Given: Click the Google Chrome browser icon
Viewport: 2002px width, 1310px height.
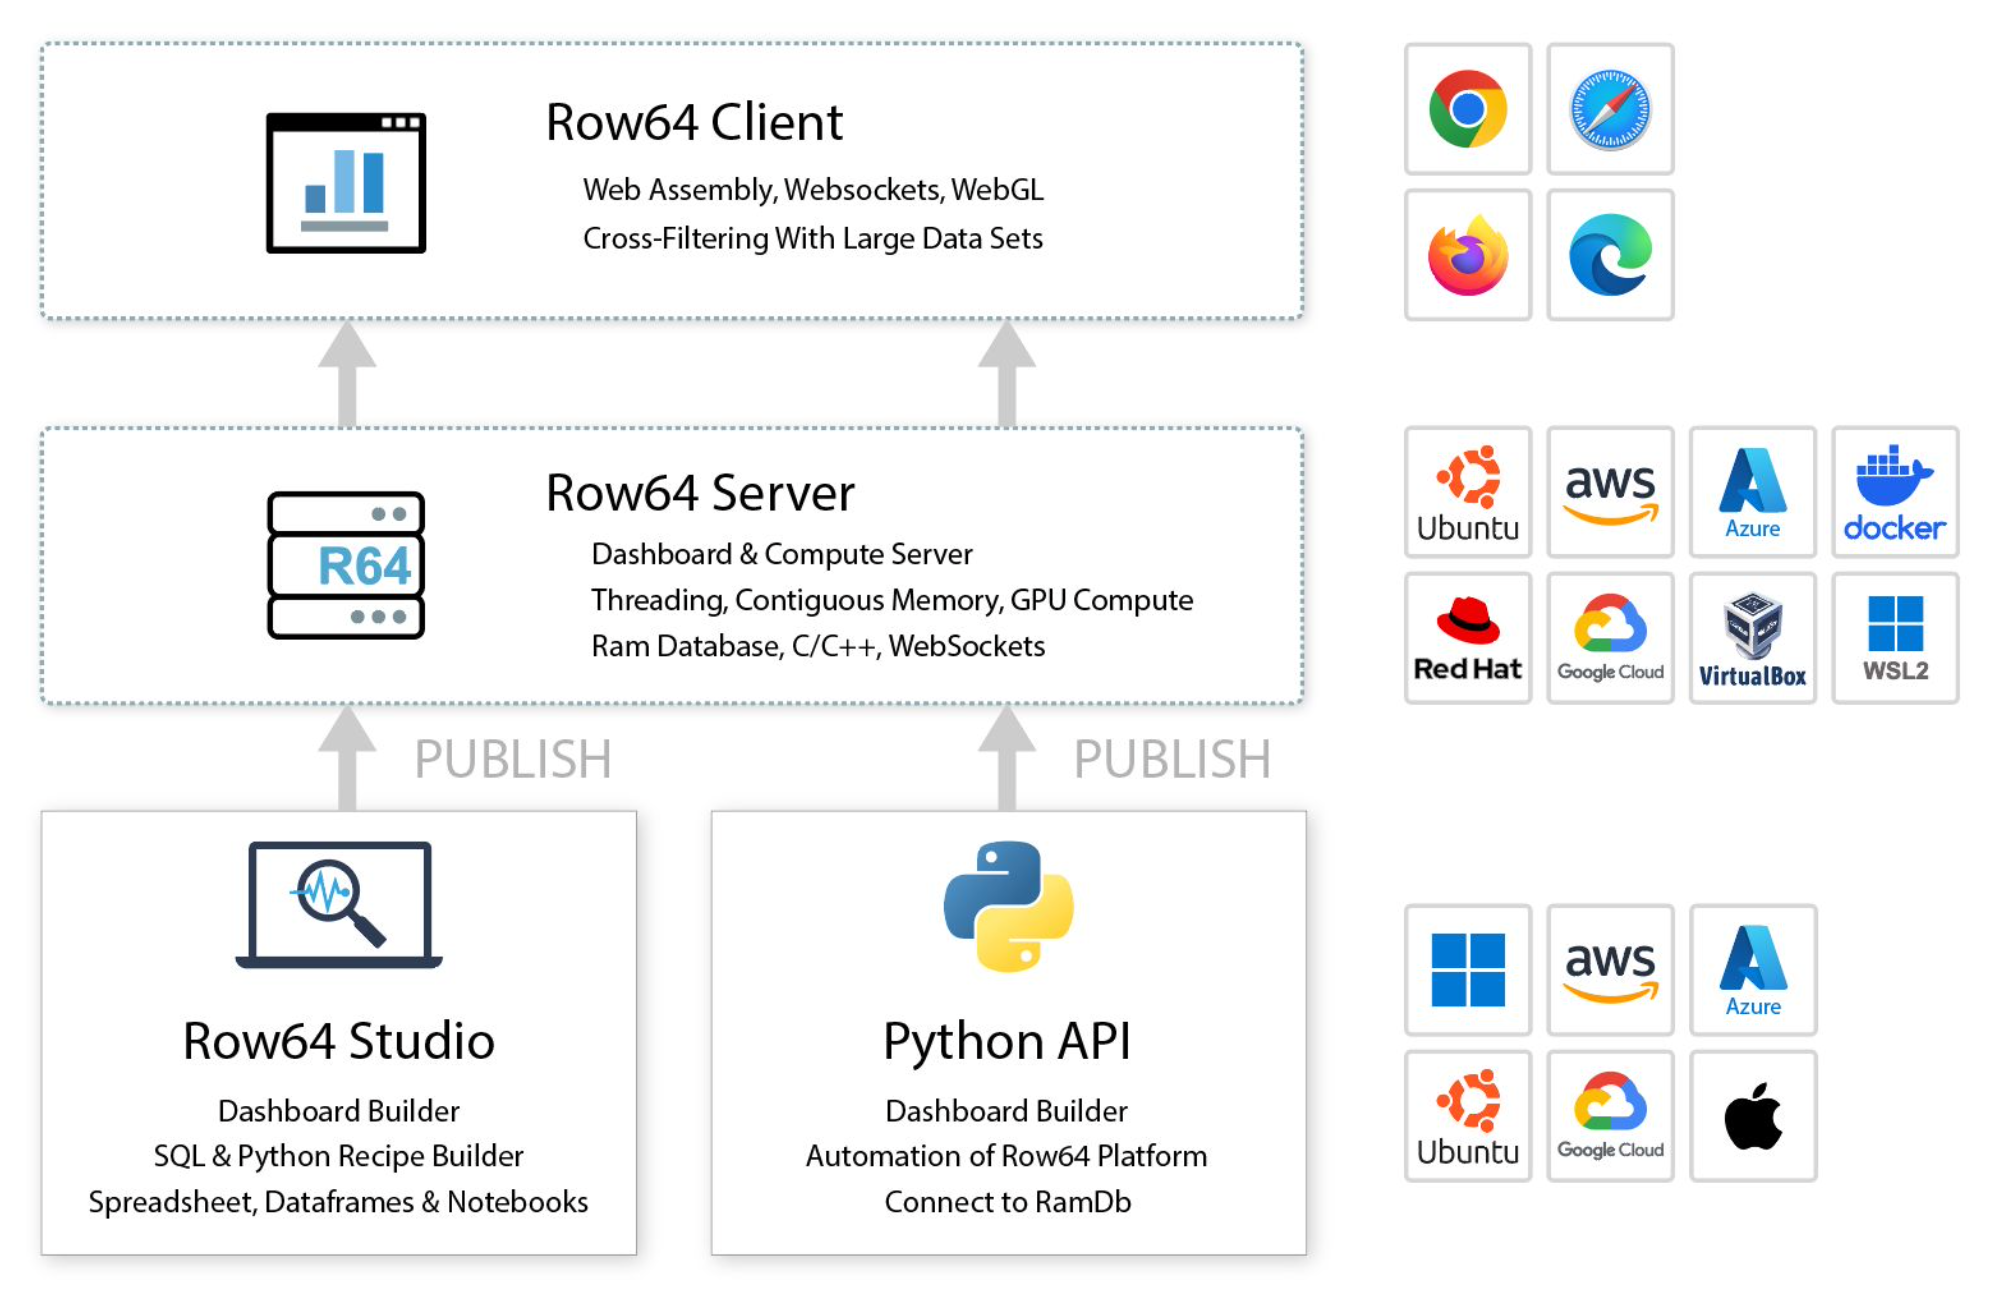Looking at the screenshot, I should pos(1467,109).
